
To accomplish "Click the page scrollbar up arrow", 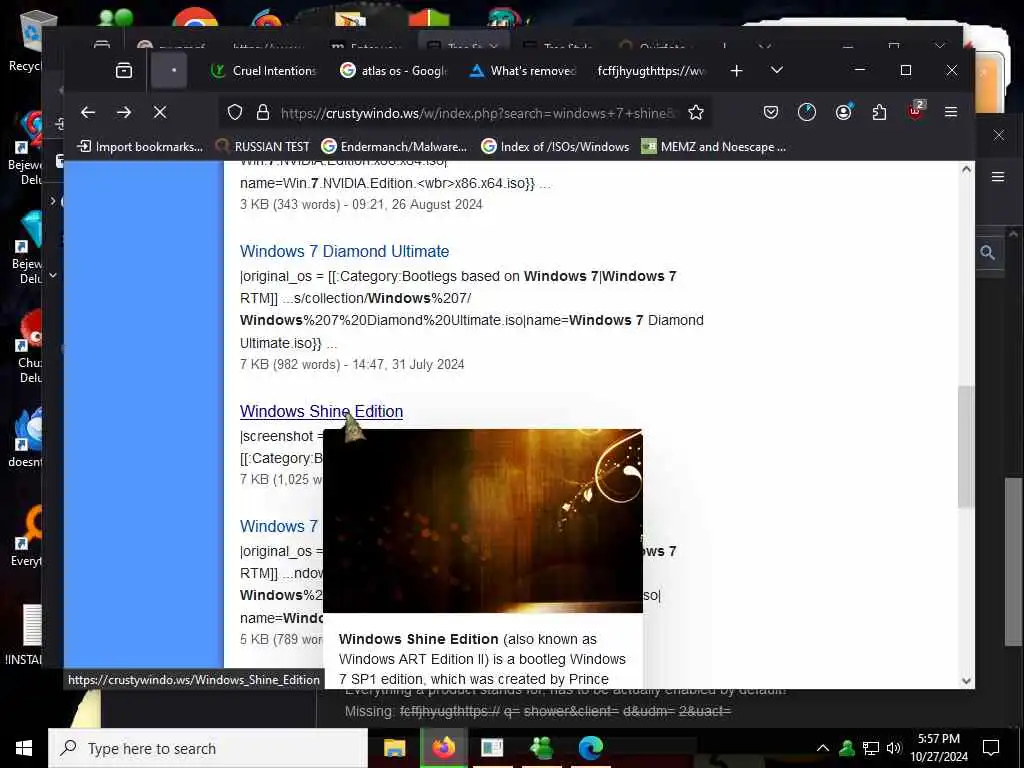I will tap(967, 170).
